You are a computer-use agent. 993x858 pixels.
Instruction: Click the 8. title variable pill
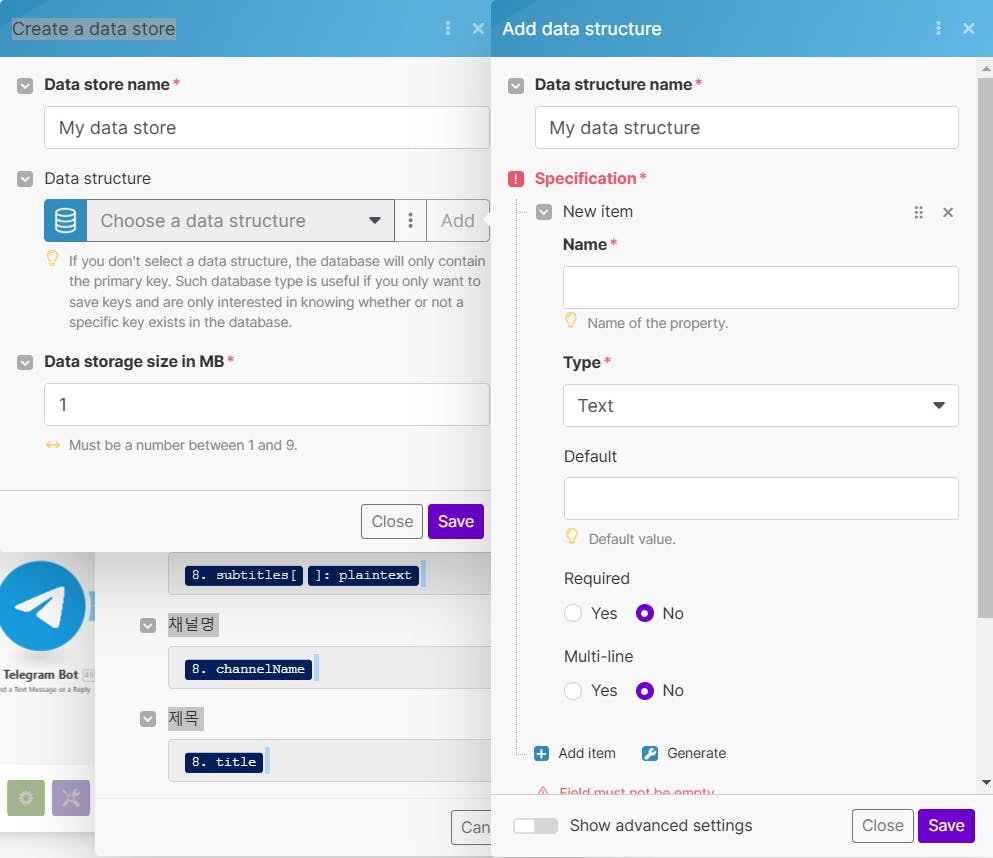click(224, 762)
